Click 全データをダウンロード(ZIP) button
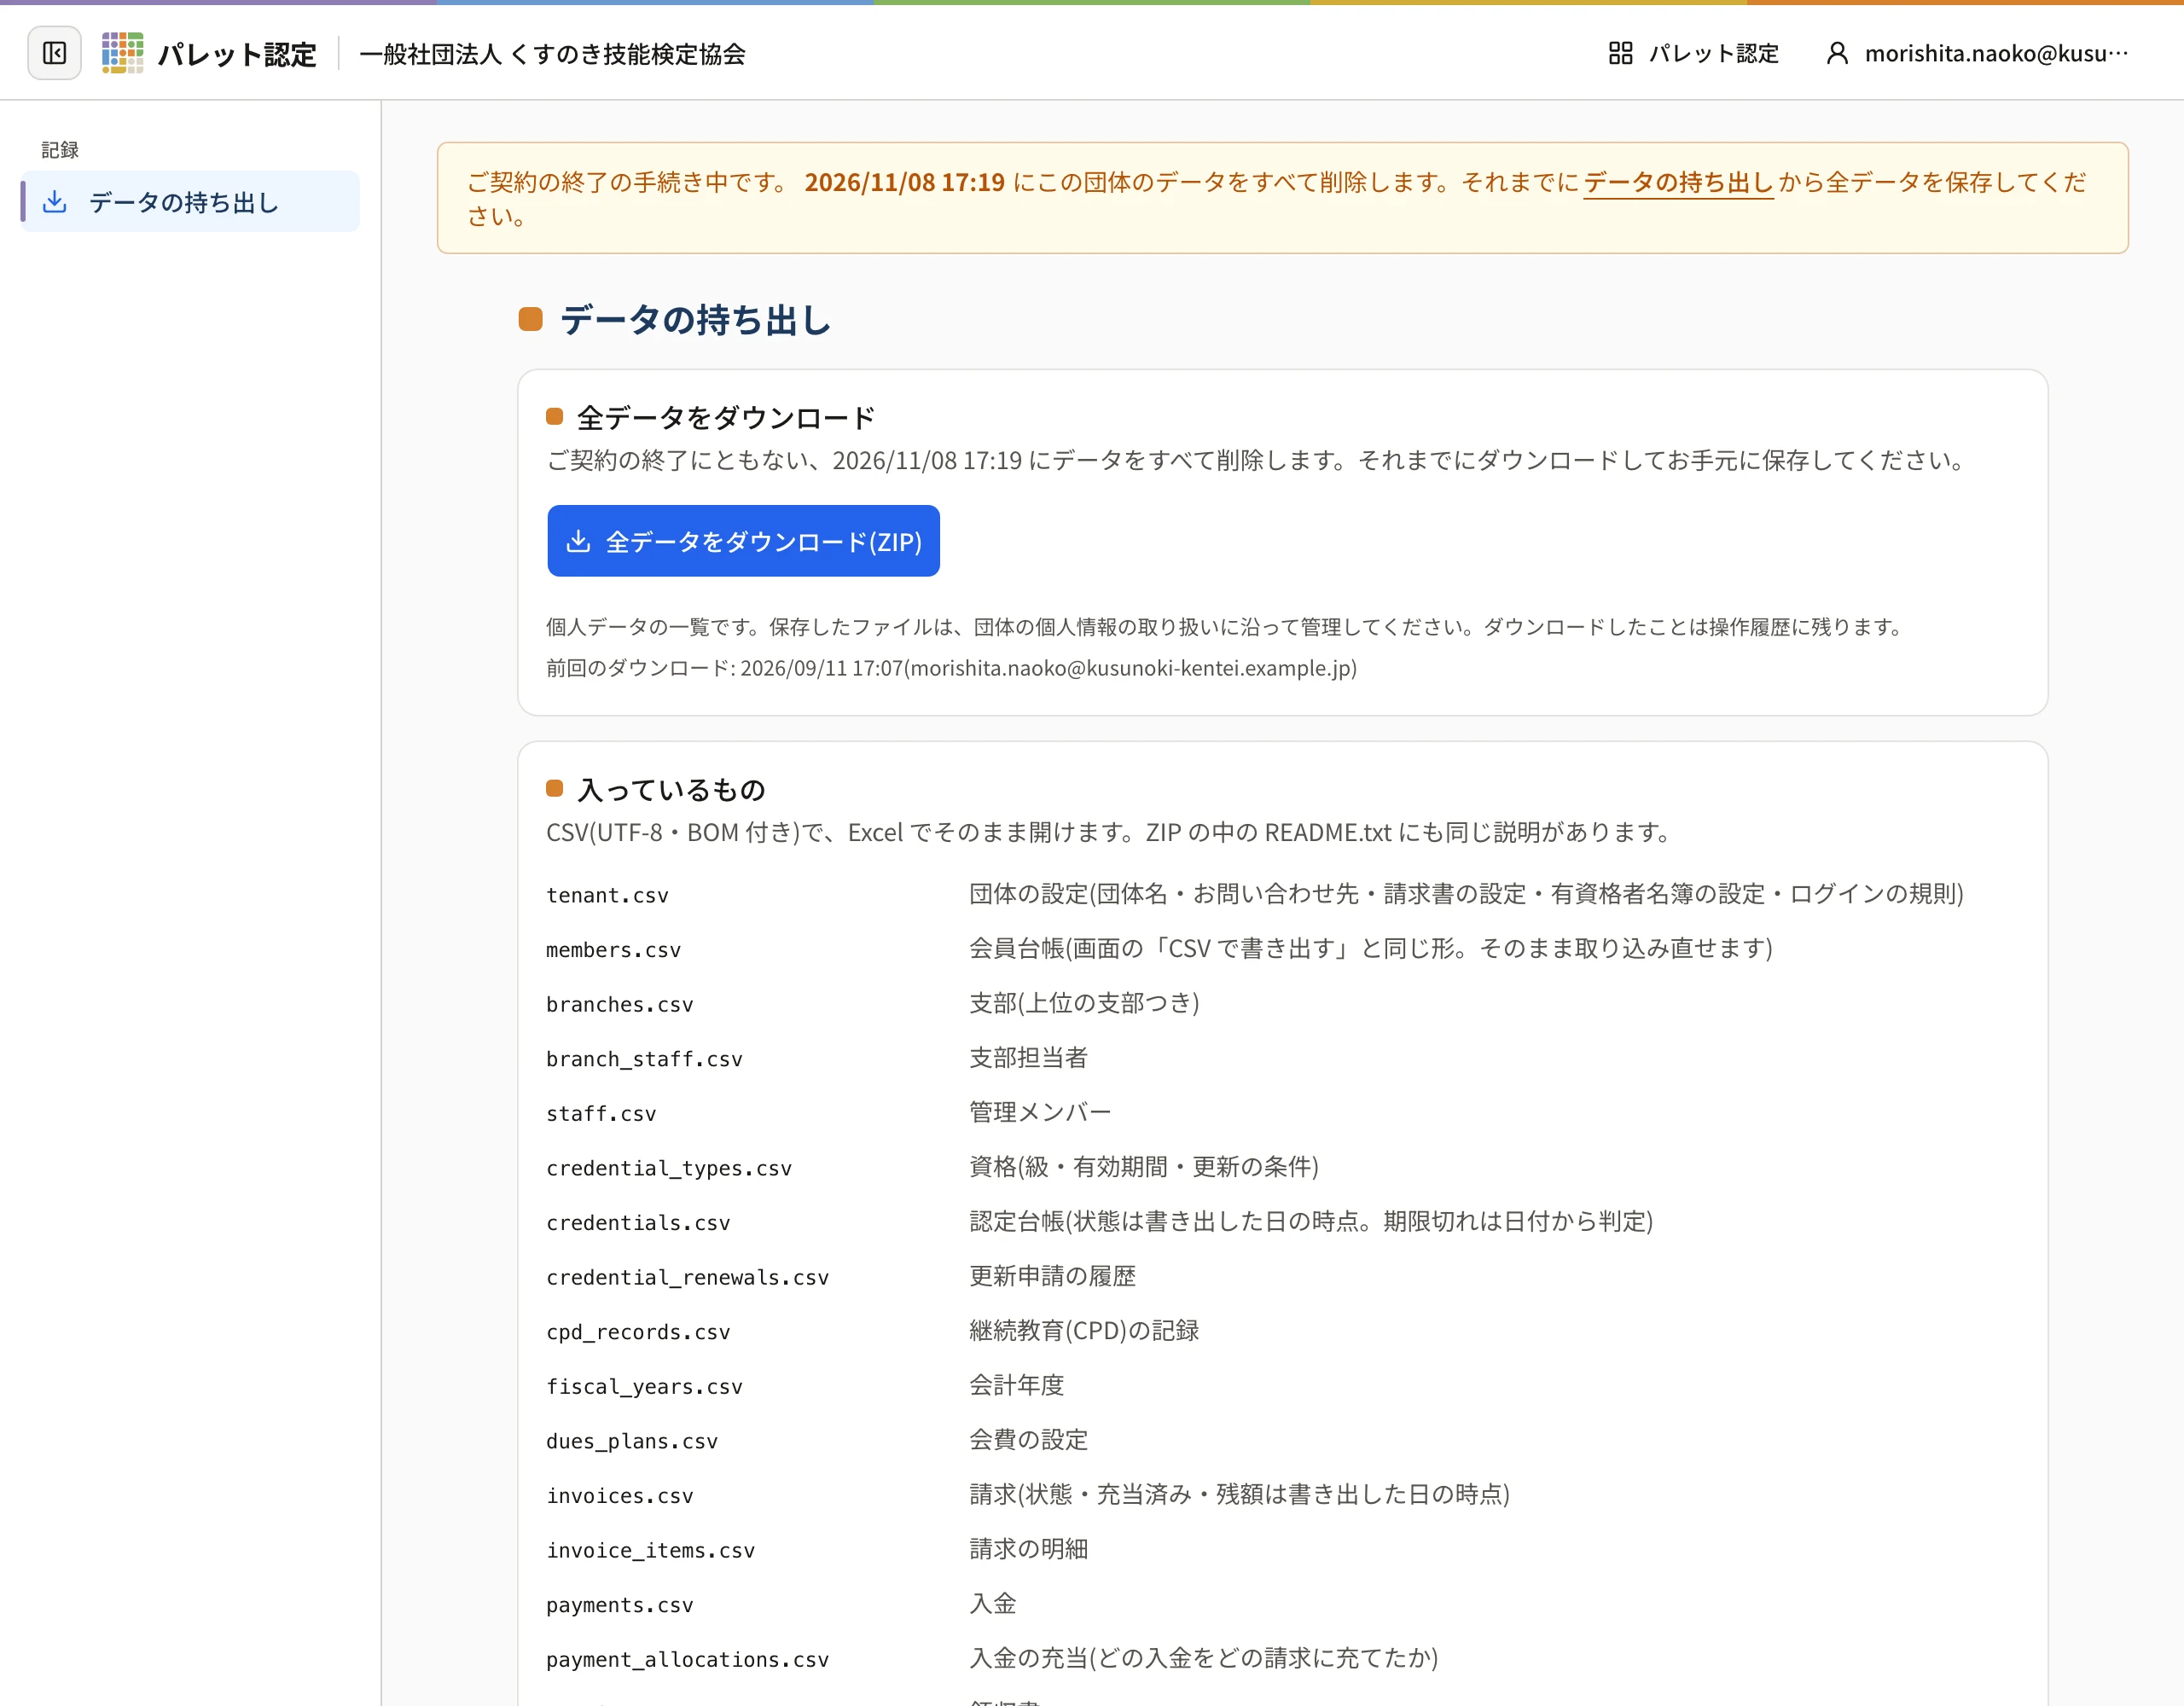 coord(743,541)
